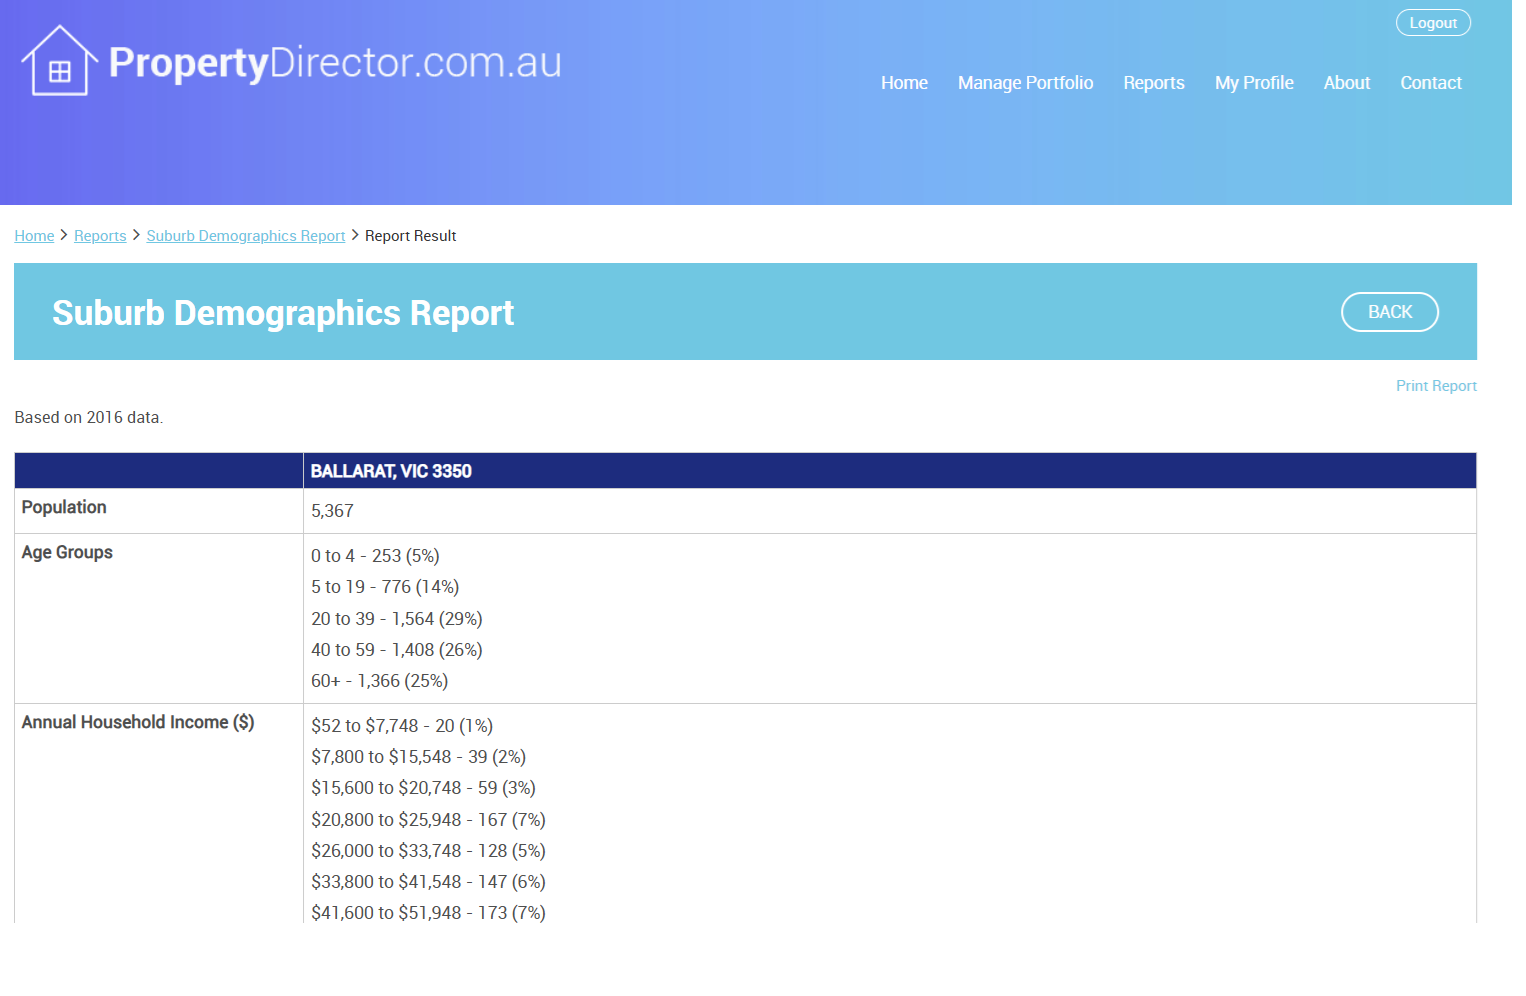This screenshot has height=996, width=1526.
Task: Click the PropertyDirector.com.au logo text
Action: point(334,63)
